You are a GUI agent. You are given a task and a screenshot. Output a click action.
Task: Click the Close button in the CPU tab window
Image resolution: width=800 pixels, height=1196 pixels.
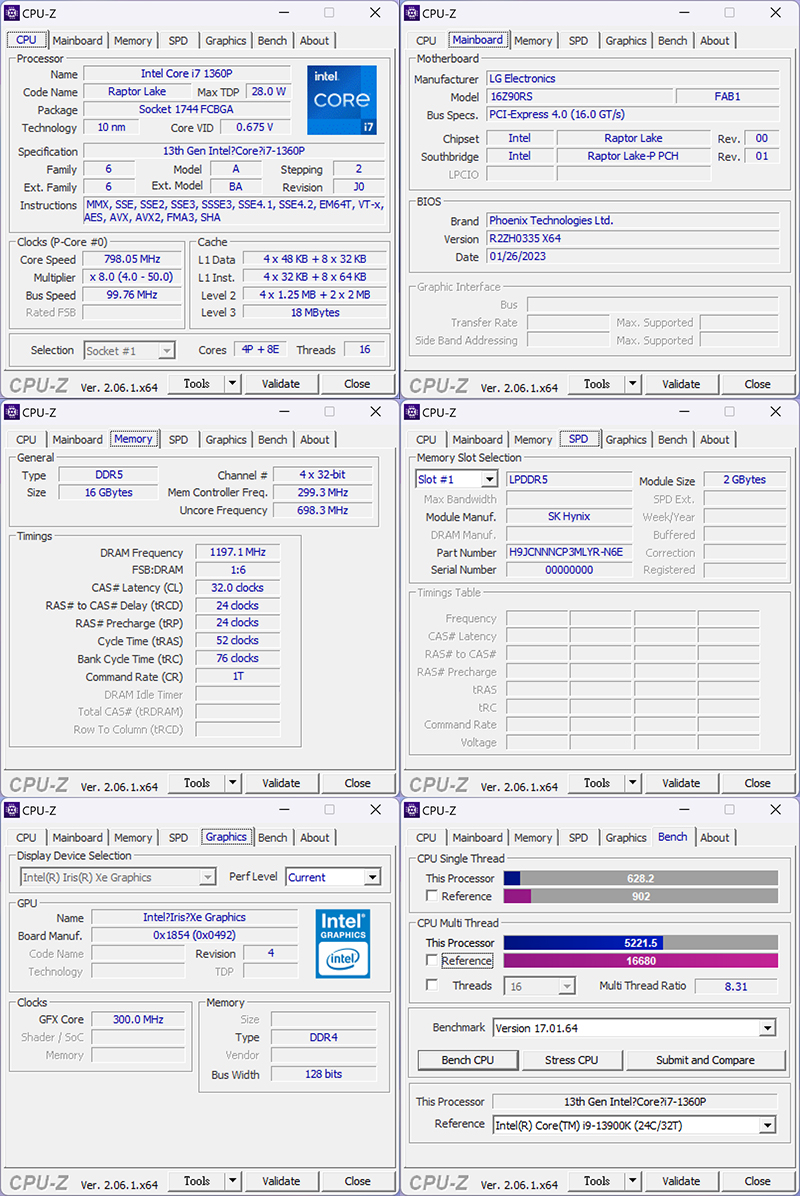357,384
